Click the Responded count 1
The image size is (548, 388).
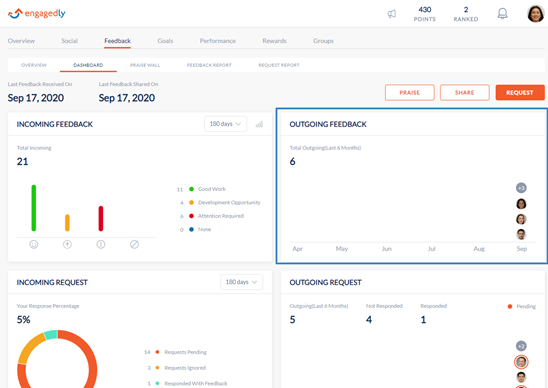[423, 319]
